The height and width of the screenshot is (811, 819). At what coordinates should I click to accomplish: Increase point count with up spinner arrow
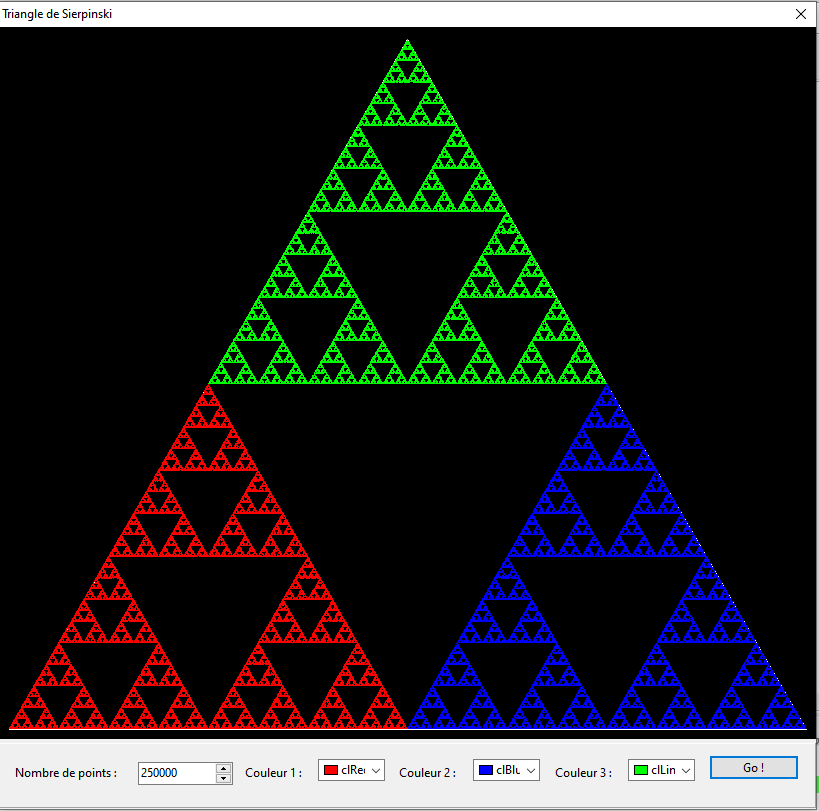224,768
